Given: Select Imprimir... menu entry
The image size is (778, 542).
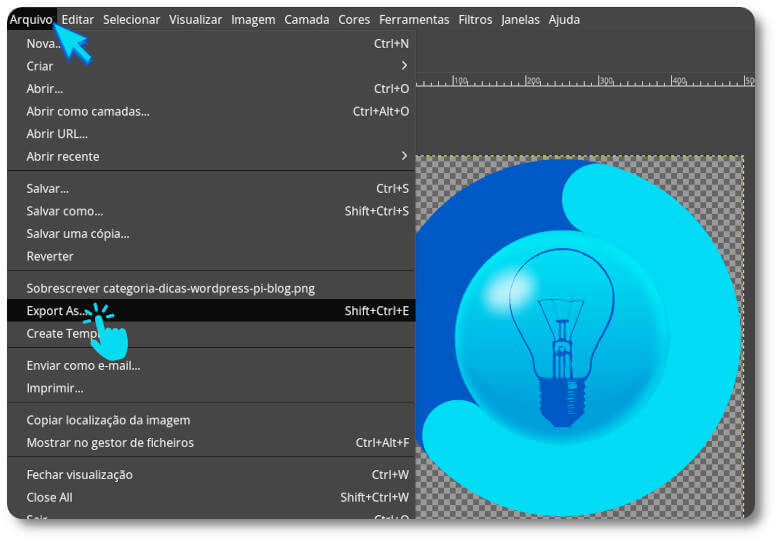Looking at the screenshot, I should pyautogui.click(x=211, y=388).
